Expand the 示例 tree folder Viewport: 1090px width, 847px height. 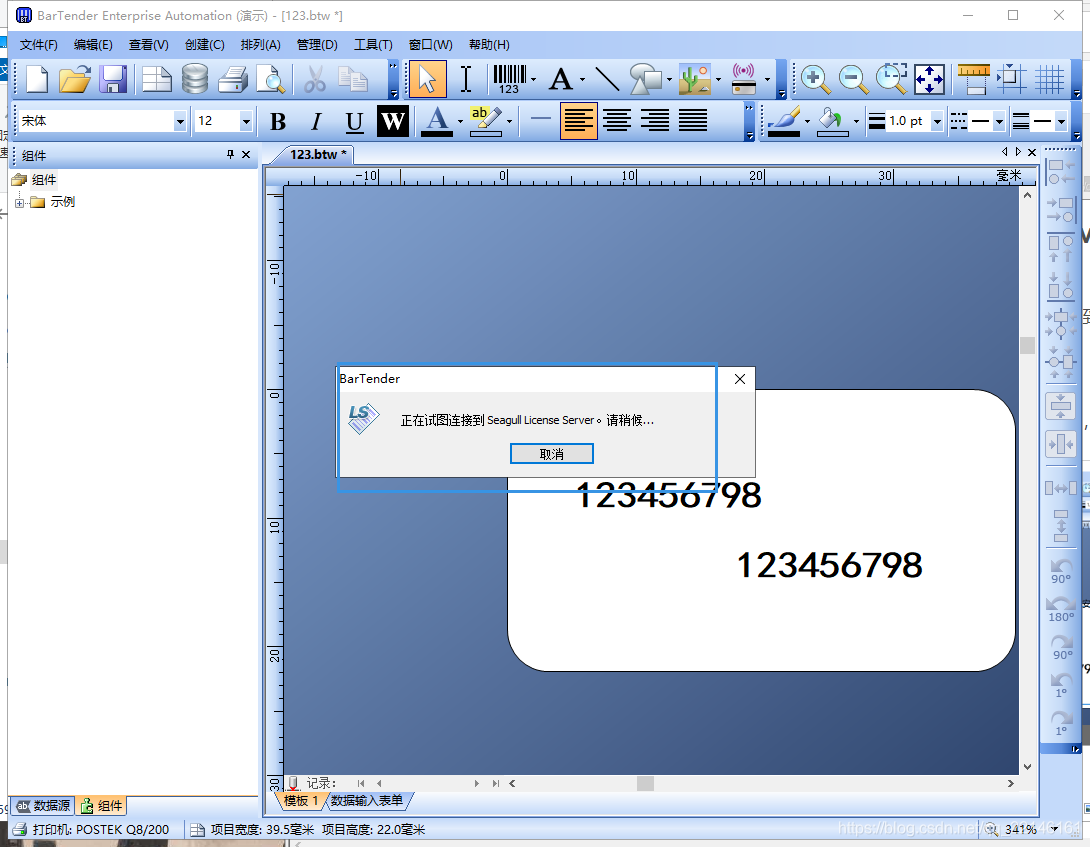[x=19, y=202]
